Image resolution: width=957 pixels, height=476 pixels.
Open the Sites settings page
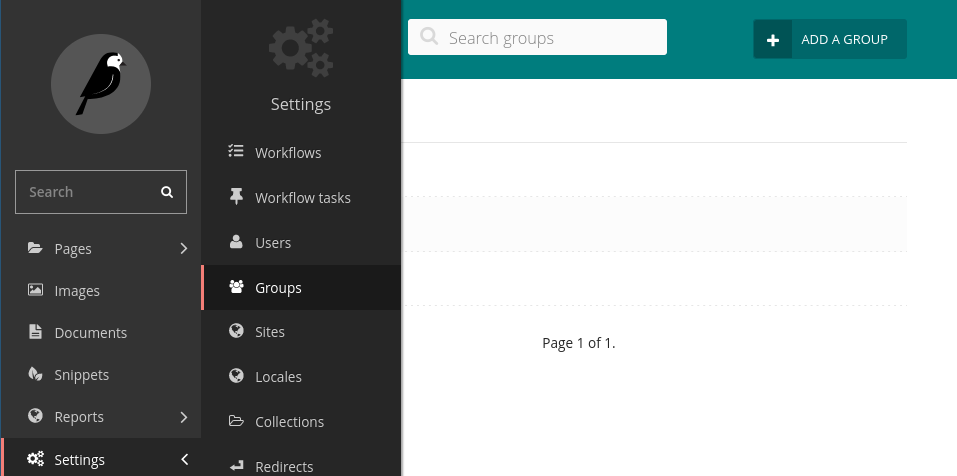(x=302, y=332)
